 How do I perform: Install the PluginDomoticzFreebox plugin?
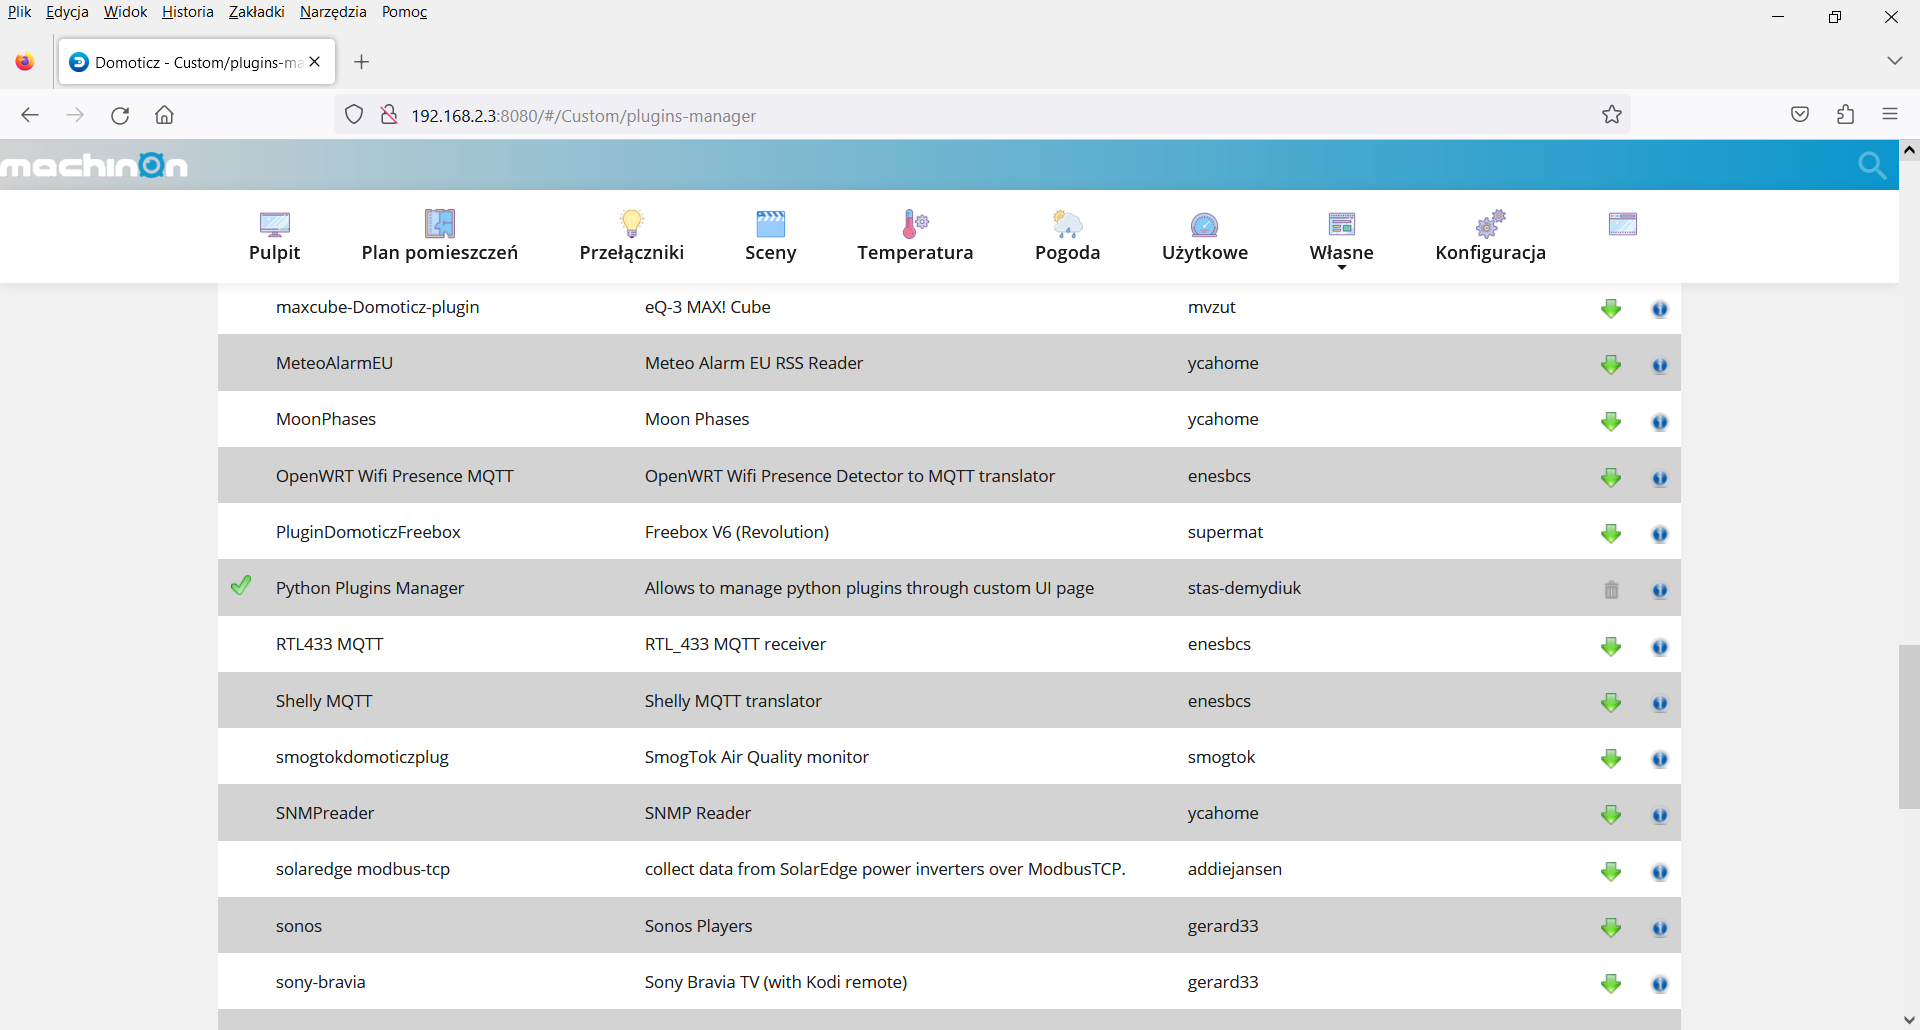click(1610, 534)
